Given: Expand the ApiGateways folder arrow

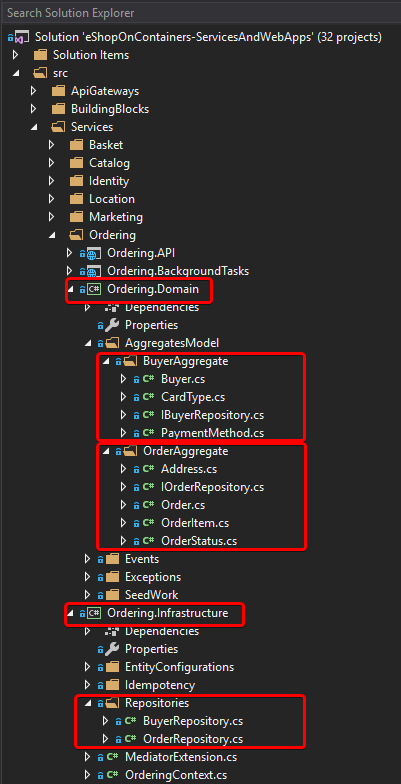Looking at the screenshot, I should coord(34,91).
